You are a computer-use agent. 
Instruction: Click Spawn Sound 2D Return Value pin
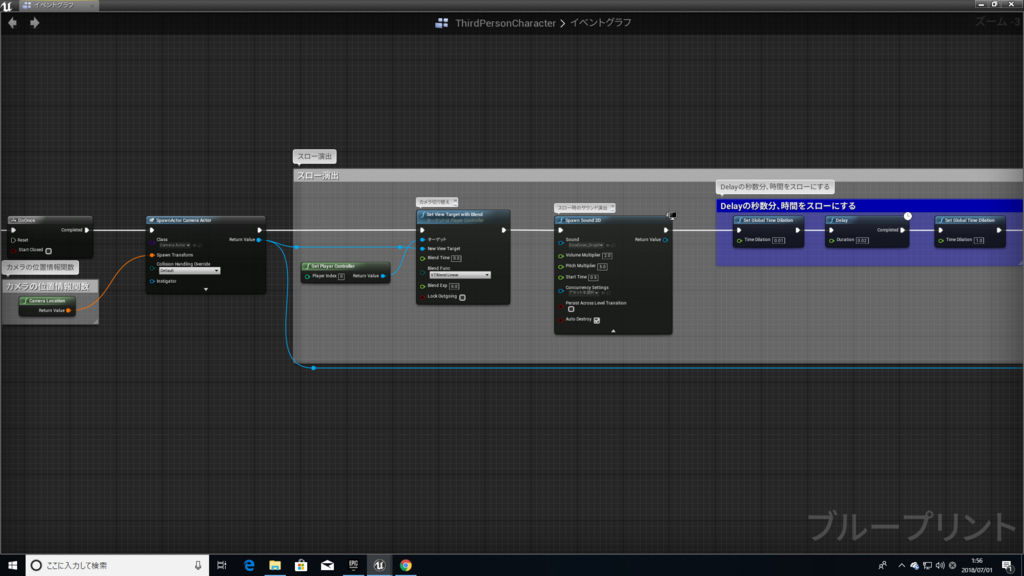tap(665, 240)
